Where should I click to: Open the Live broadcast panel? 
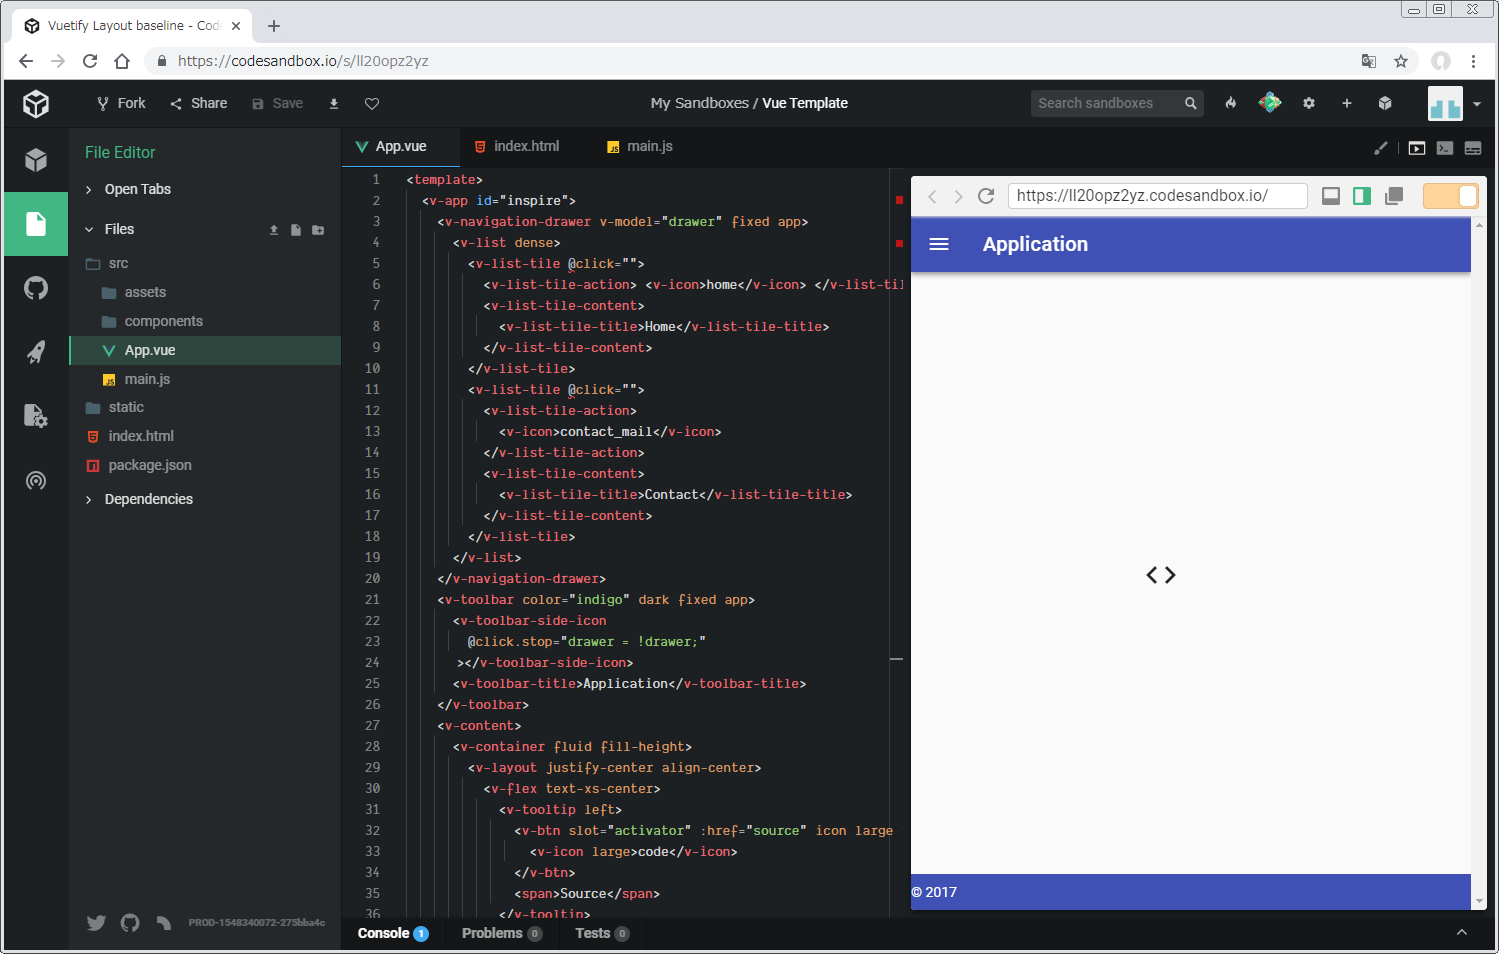(x=36, y=481)
